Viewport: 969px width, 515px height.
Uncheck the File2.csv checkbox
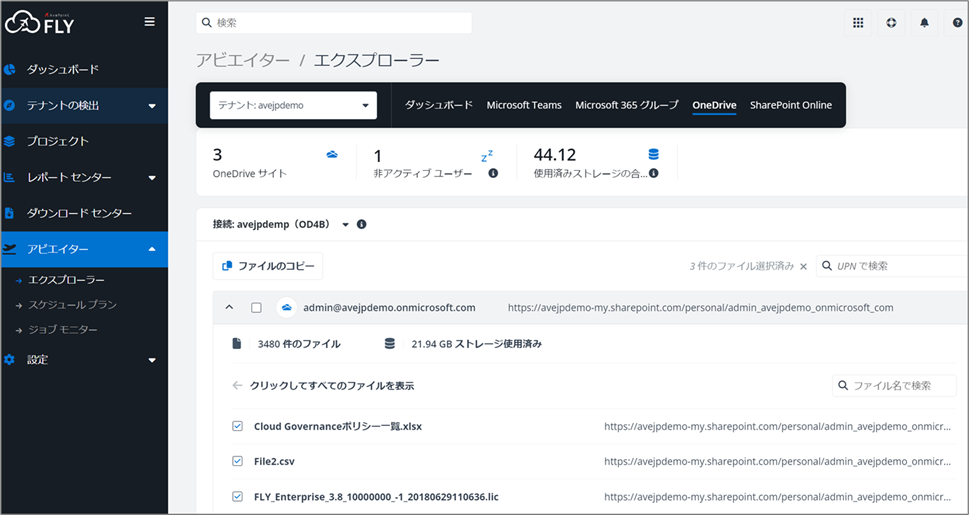[237, 461]
